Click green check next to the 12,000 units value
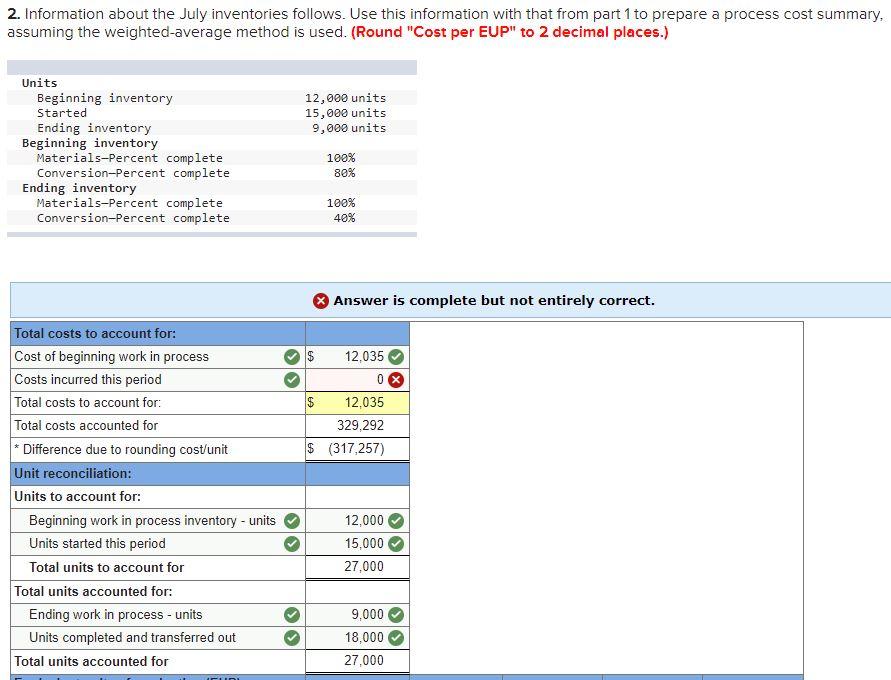Screen dimensions: 891x680 tap(396, 520)
